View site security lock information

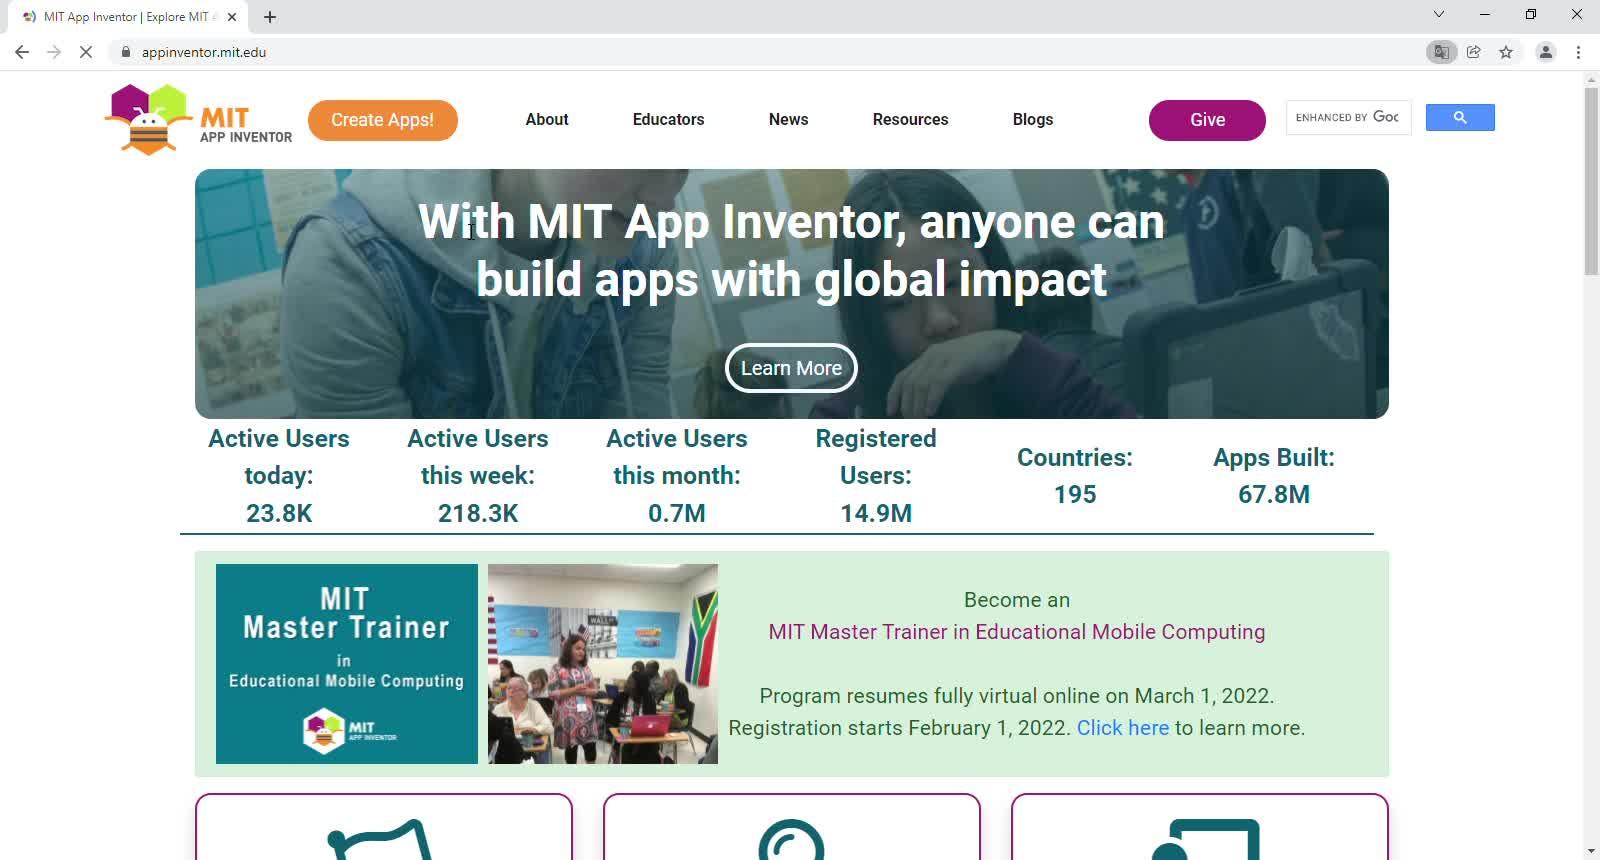125,52
